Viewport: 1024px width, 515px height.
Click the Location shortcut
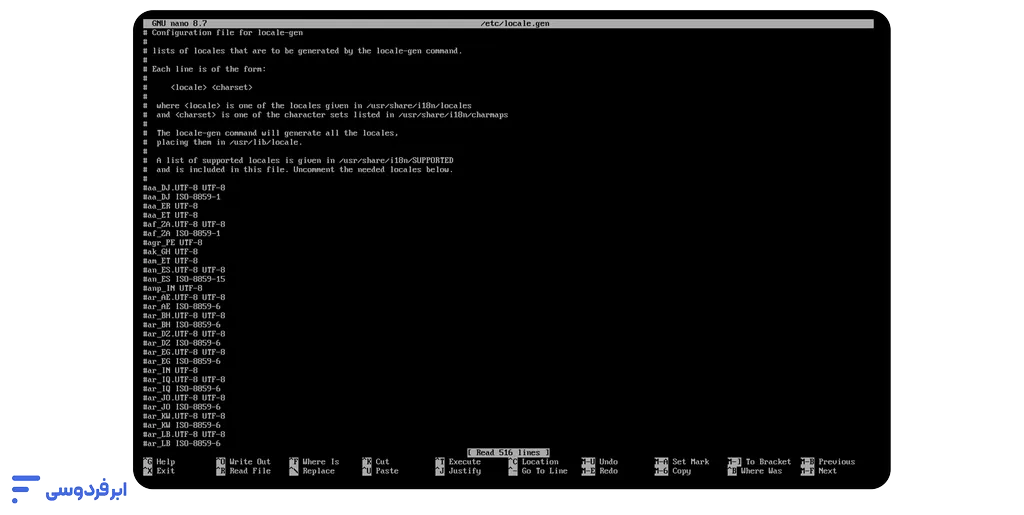pos(540,462)
